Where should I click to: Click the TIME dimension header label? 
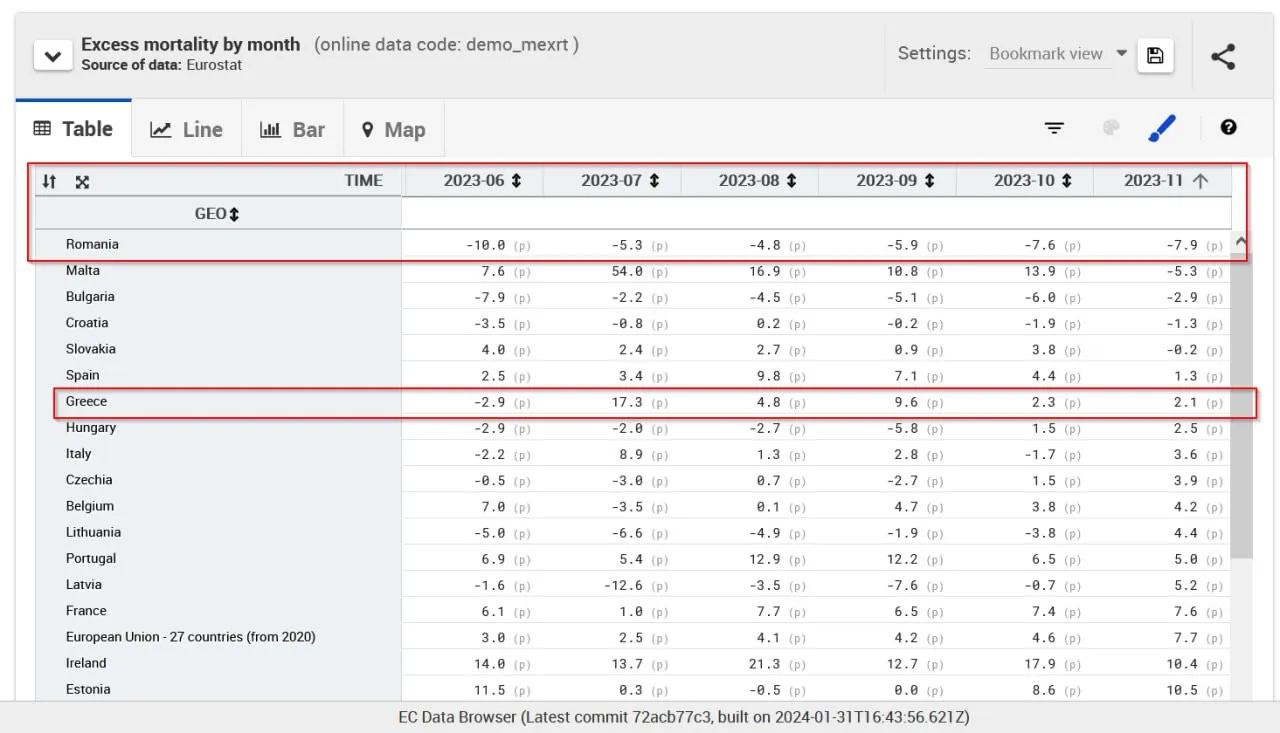point(364,181)
